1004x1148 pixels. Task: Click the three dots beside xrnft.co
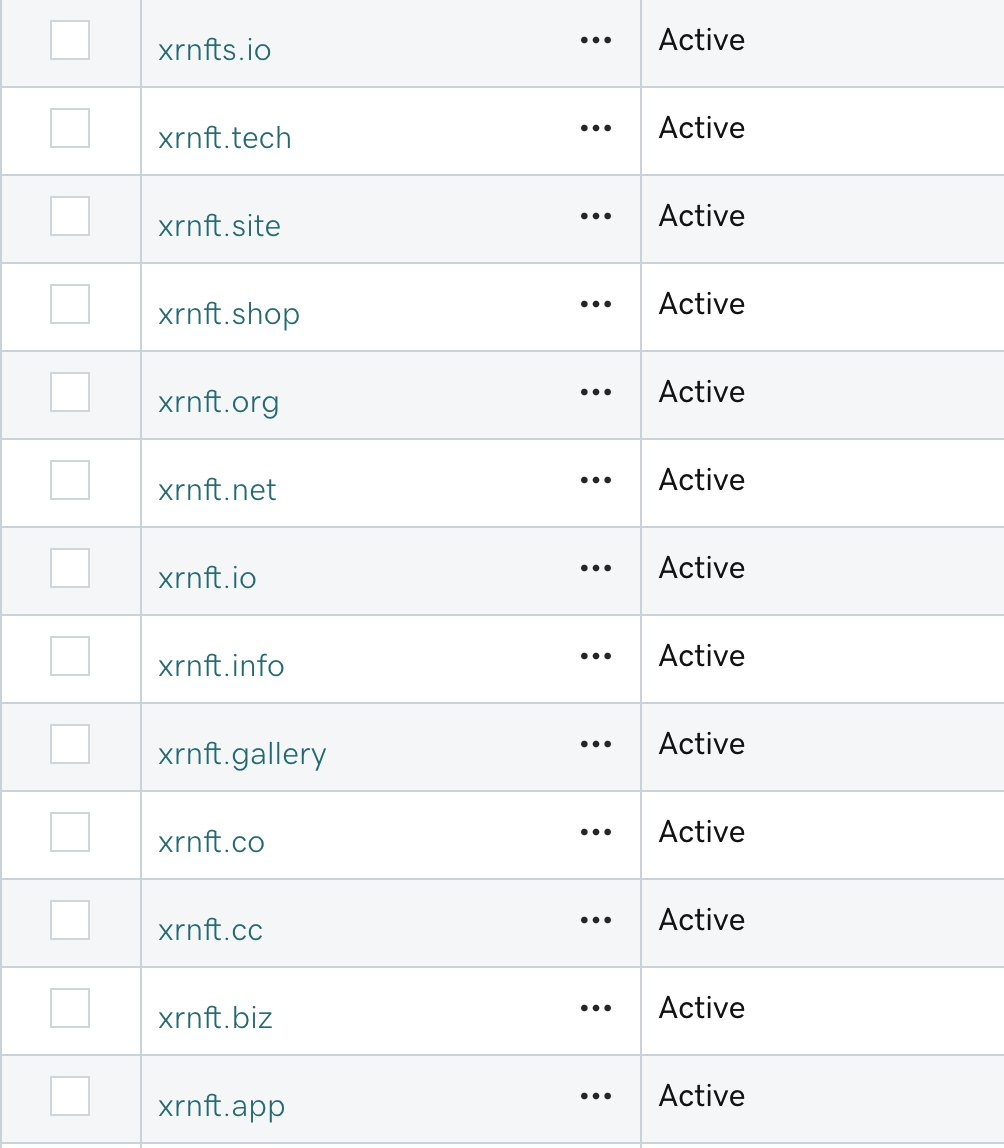point(595,832)
